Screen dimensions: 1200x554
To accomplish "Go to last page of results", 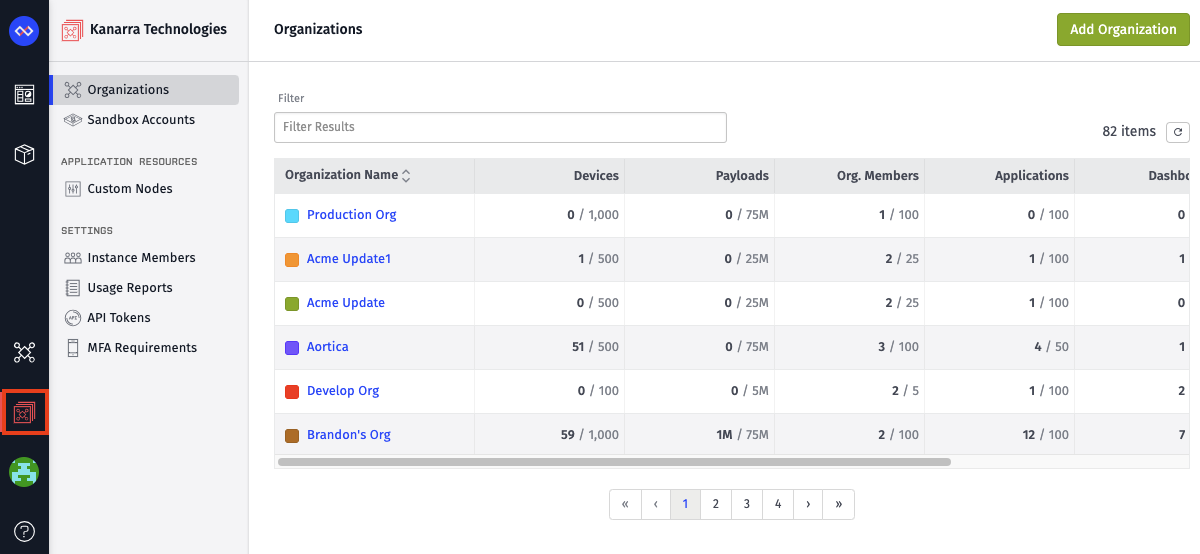I will pos(838,505).
